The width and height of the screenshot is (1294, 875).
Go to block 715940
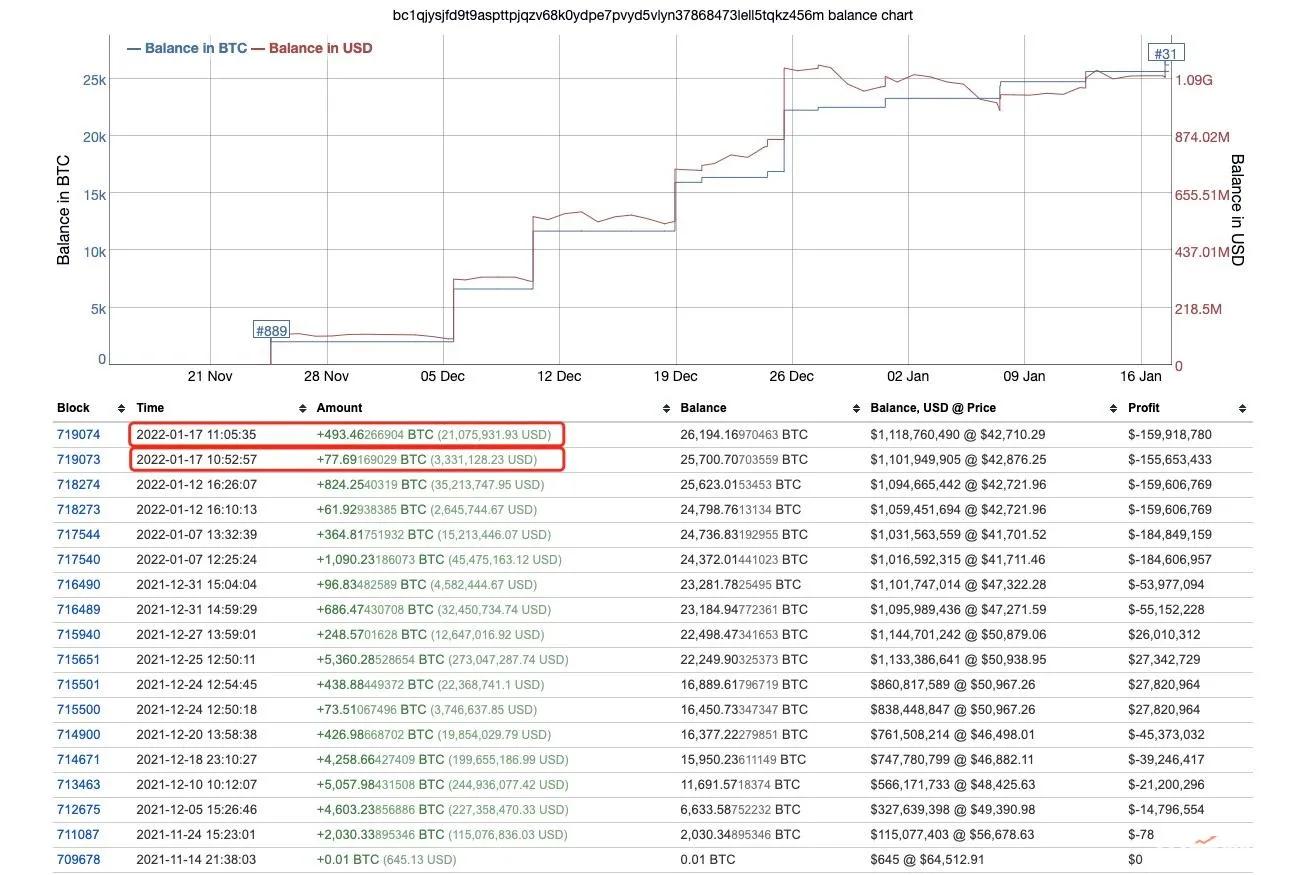click(x=79, y=634)
